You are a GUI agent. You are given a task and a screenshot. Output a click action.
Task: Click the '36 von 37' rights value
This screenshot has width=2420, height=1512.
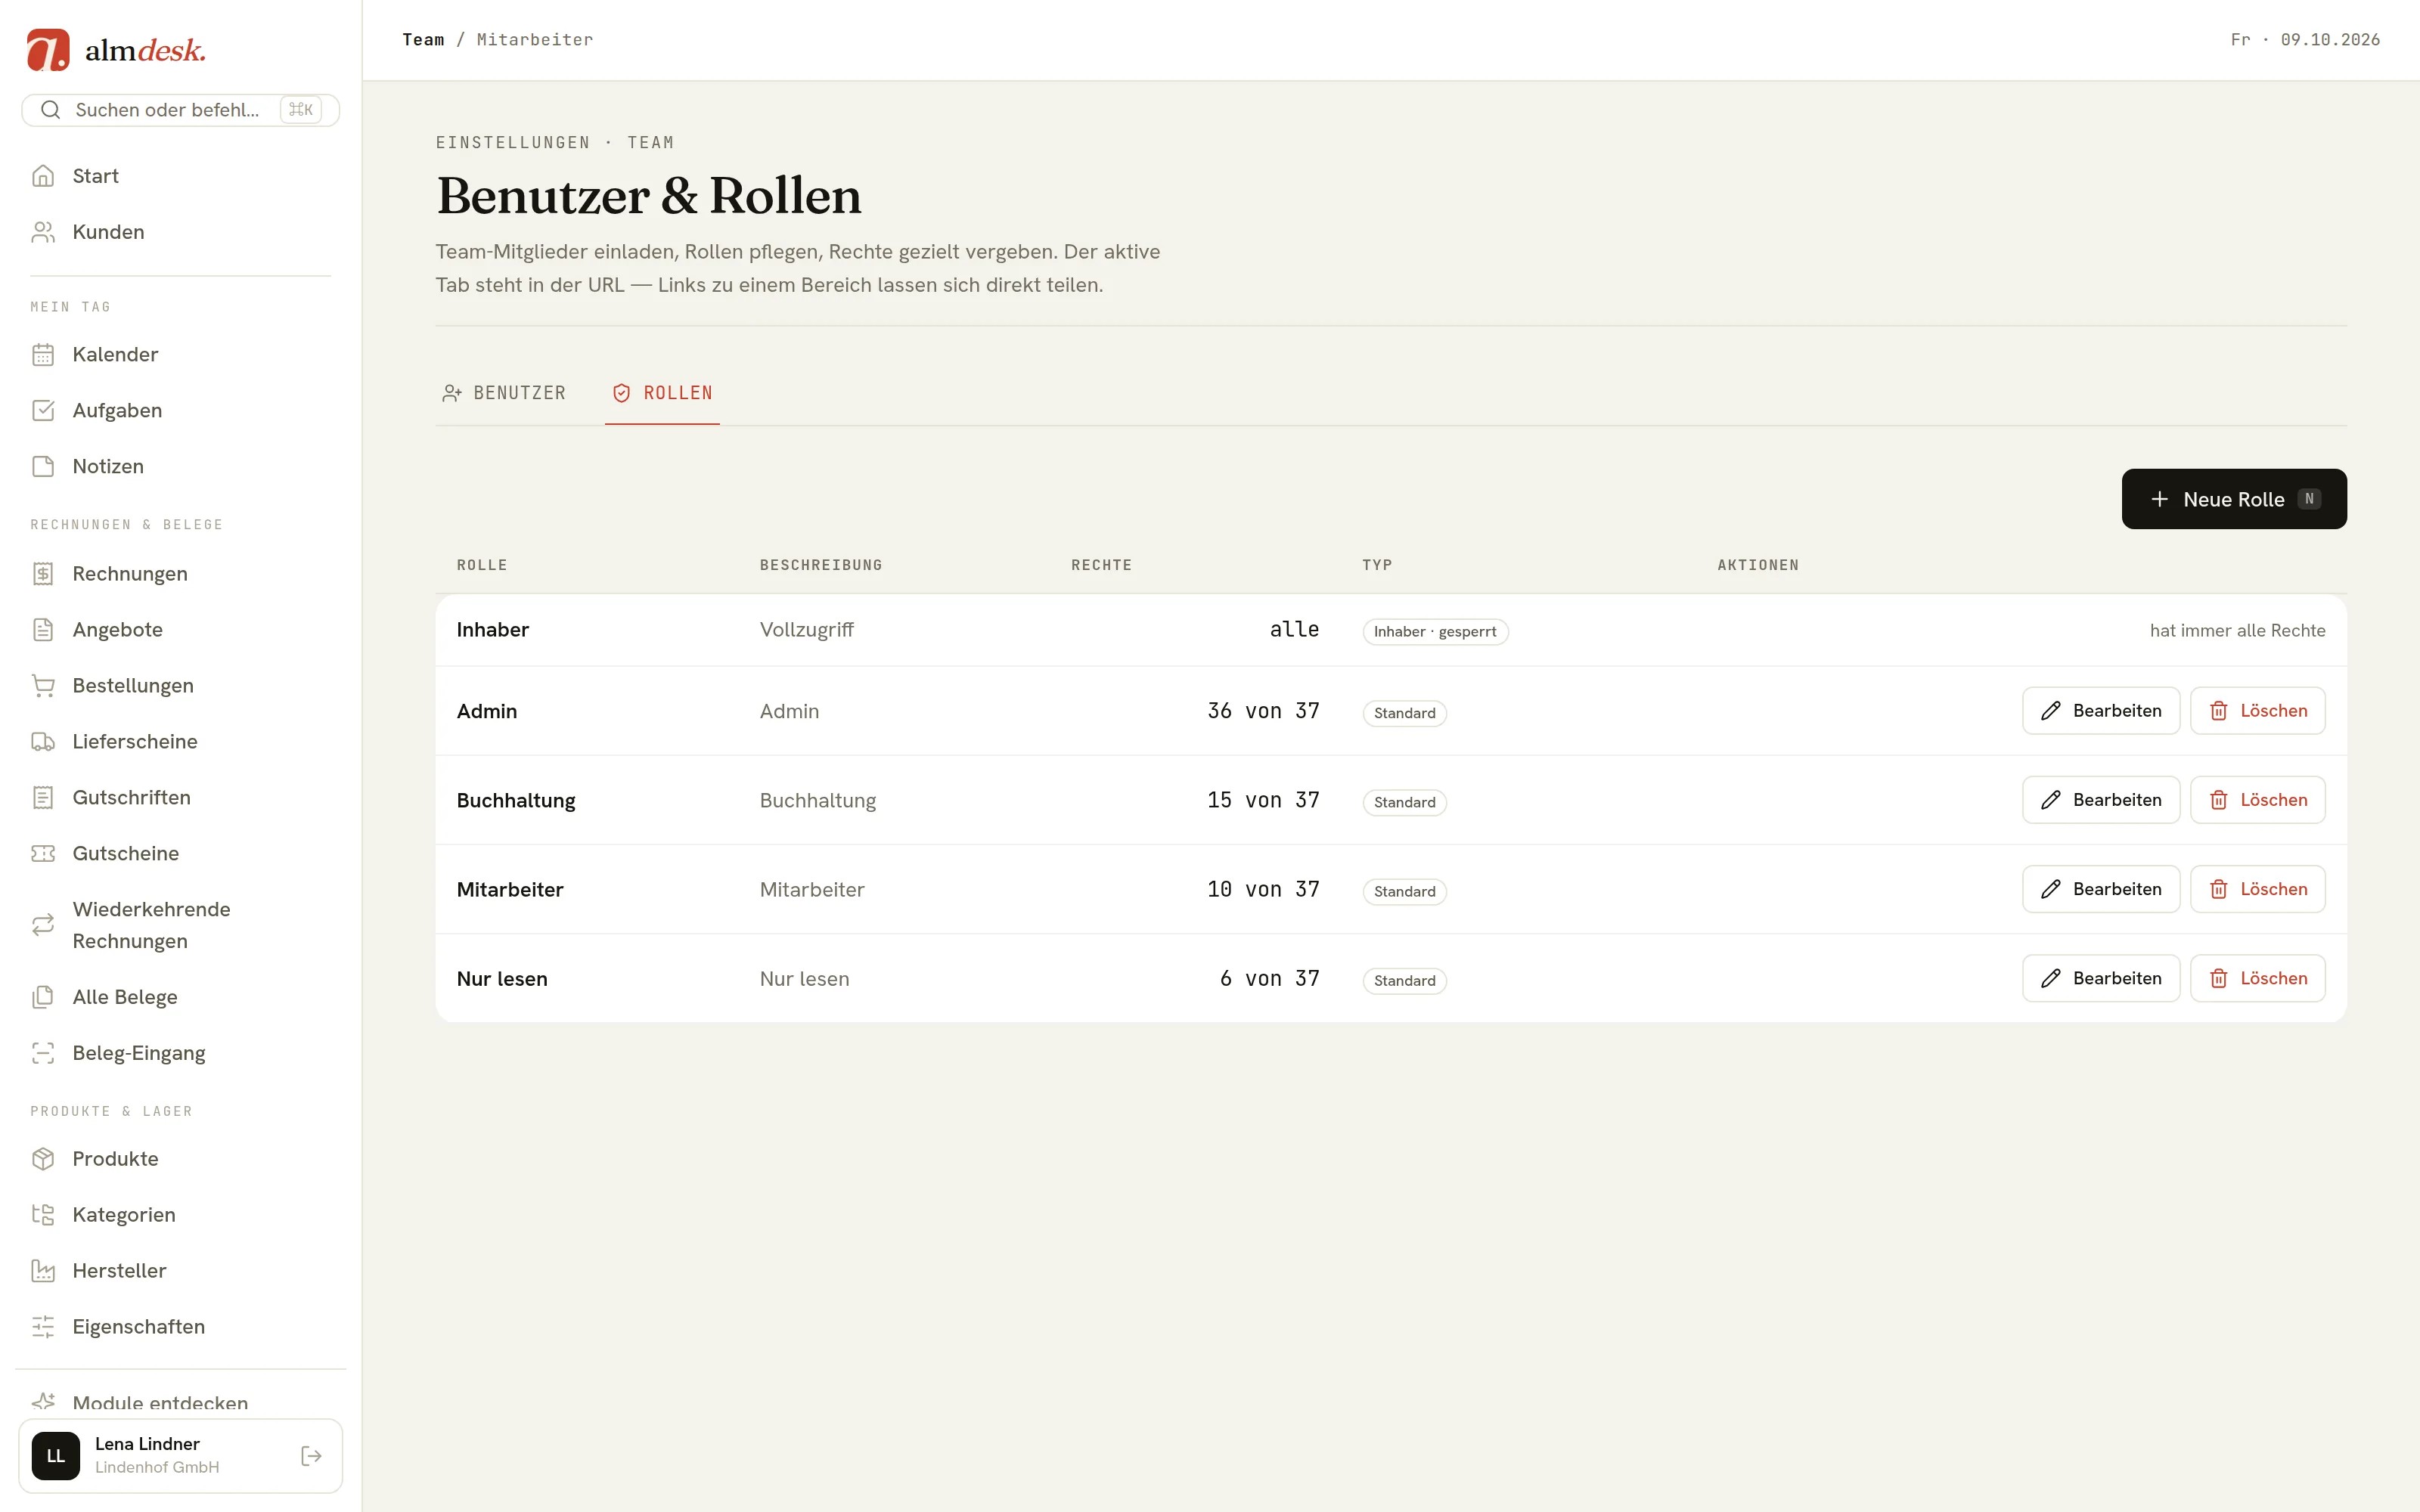click(x=1263, y=711)
